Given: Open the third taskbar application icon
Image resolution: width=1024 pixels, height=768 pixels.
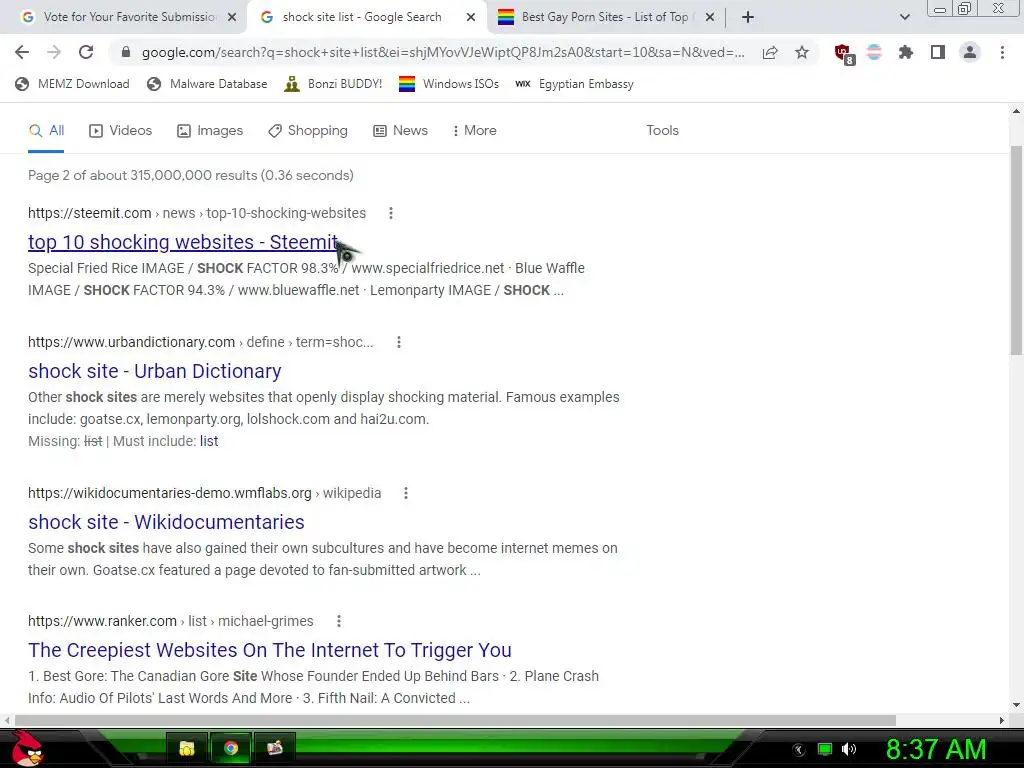Looking at the screenshot, I should (x=275, y=748).
